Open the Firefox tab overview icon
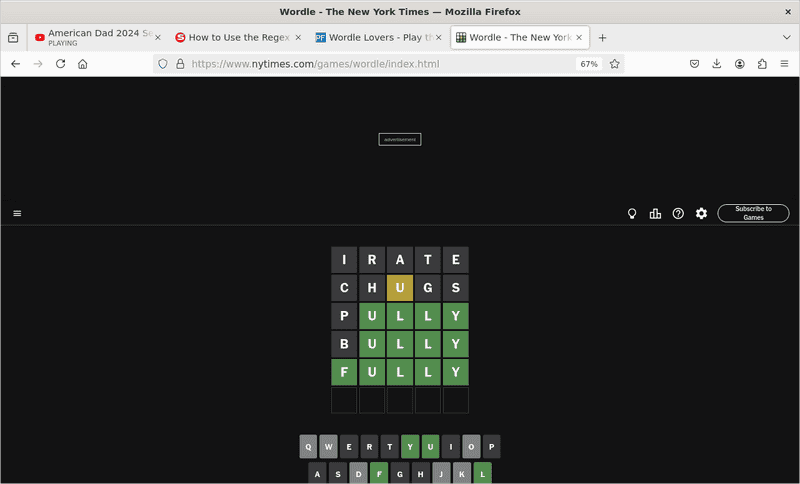This screenshot has height=484, width=800. pyautogui.click(x=13, y=38)
